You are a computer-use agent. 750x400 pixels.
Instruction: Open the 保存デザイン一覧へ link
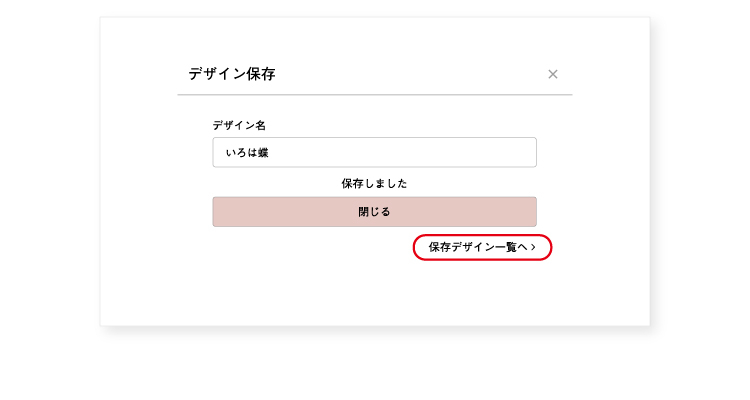coord(478,247)
